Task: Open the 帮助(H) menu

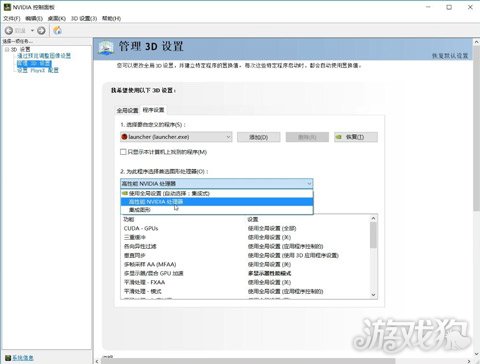Action: [x=111, y=18]
